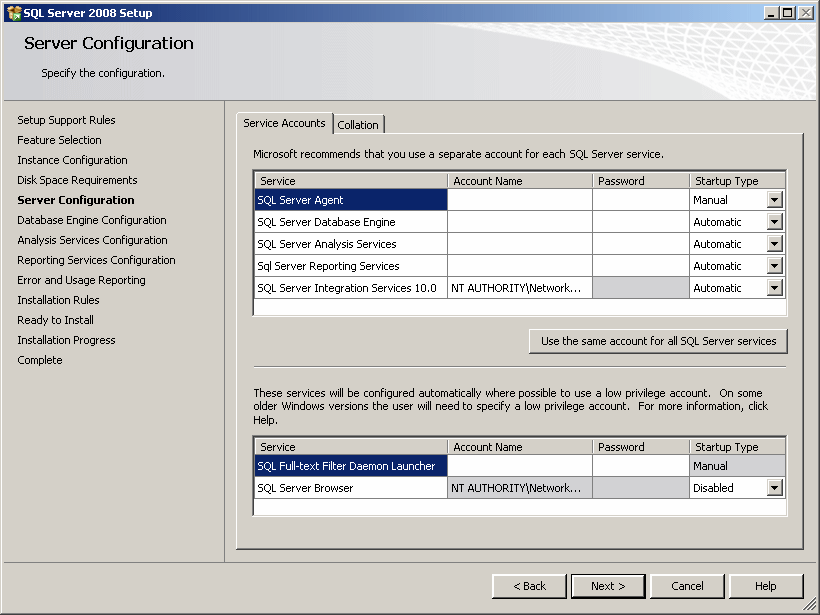Click Account Name field for SQL Server Agent
This screenshot has height=615, width=820.
[520, 200]
